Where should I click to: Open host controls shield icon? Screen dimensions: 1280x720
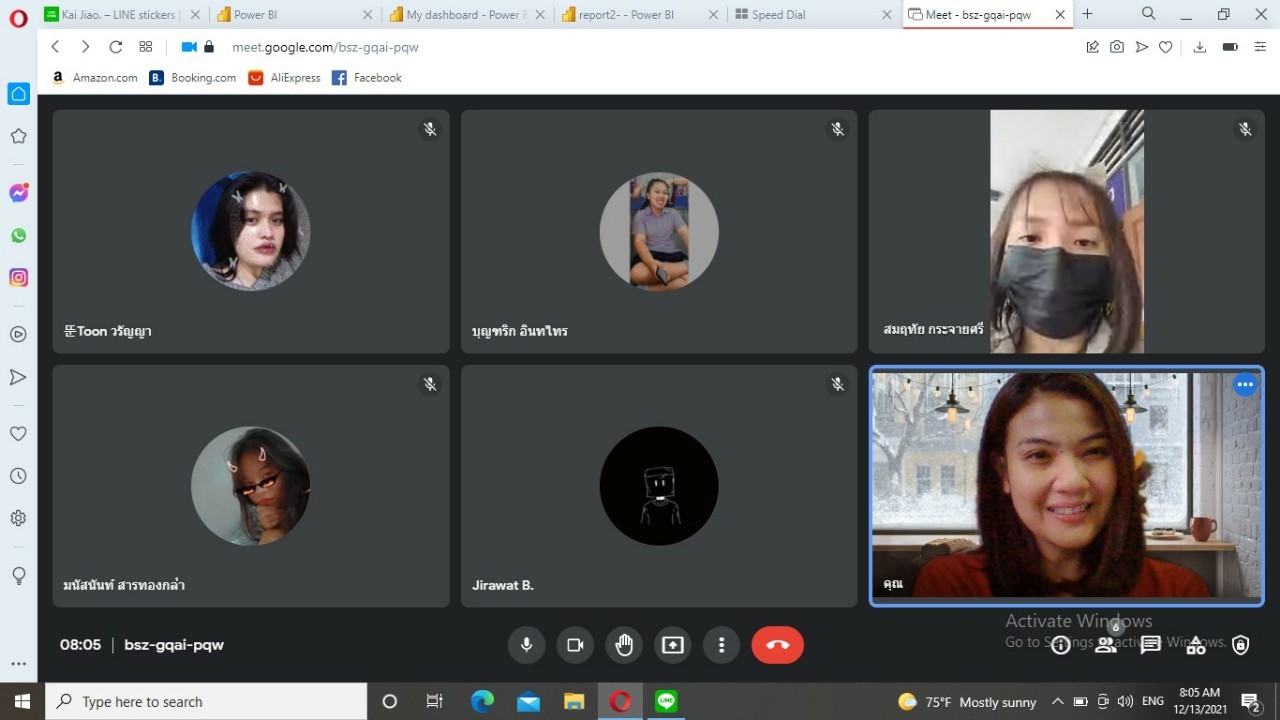pos(1241,645)
